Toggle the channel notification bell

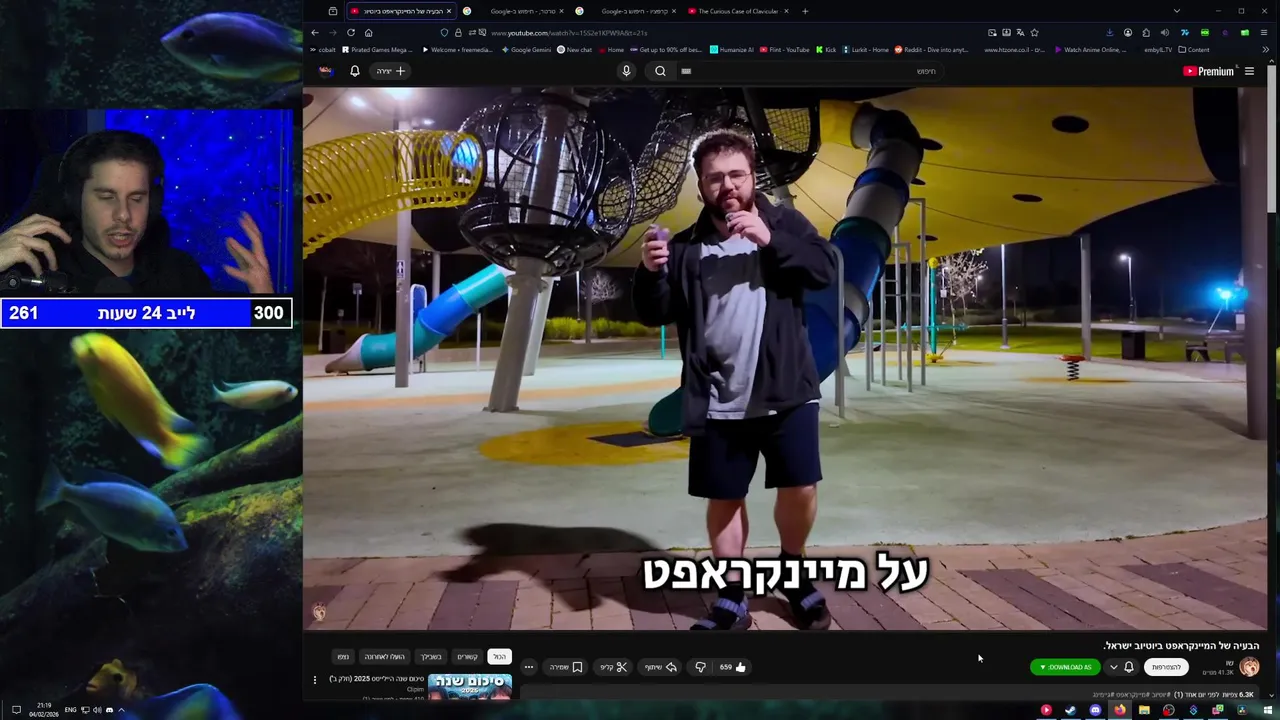(1129, 667)
